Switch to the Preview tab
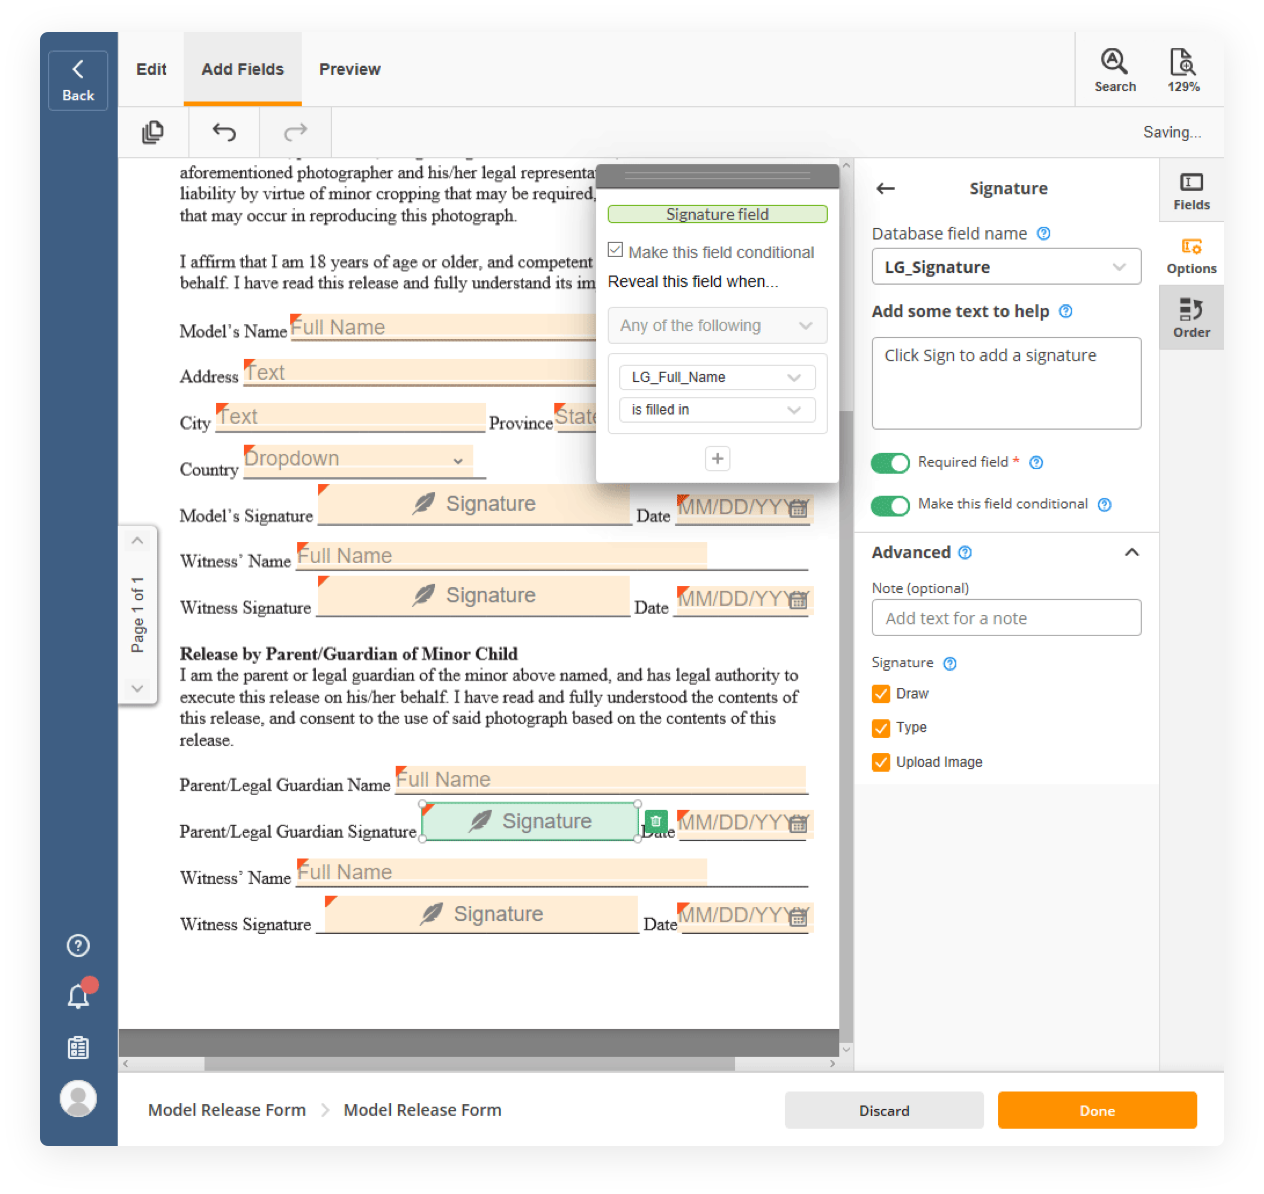Image resolution: width=1264 pixels, height=1194 pixels. (x=349, y=69)
